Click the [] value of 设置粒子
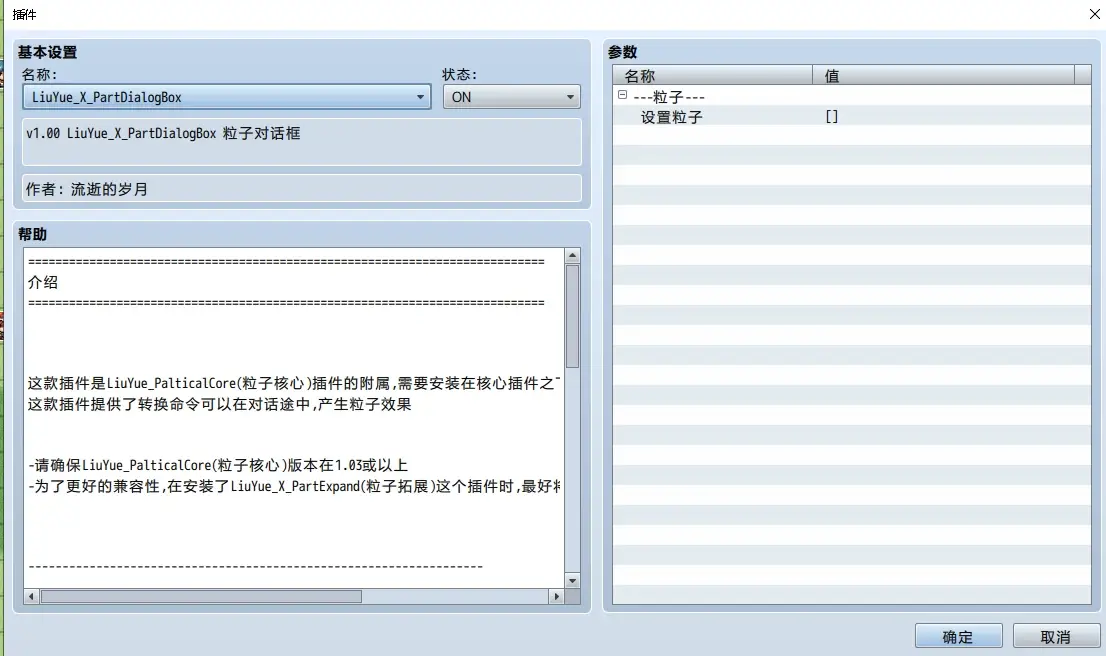Image resolution: width=1106 pixels, height=656 pixels. tap(832, 117)
